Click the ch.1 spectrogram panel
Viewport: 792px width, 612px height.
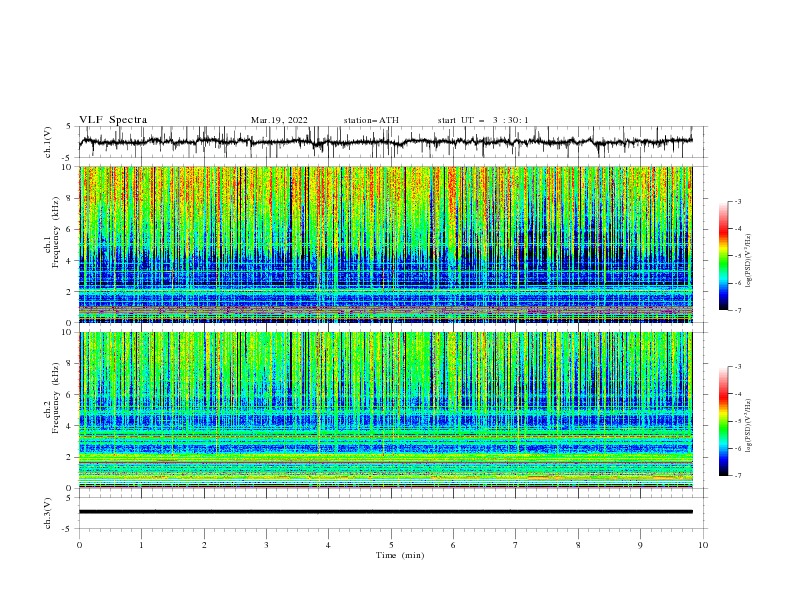tap(385, 244)
